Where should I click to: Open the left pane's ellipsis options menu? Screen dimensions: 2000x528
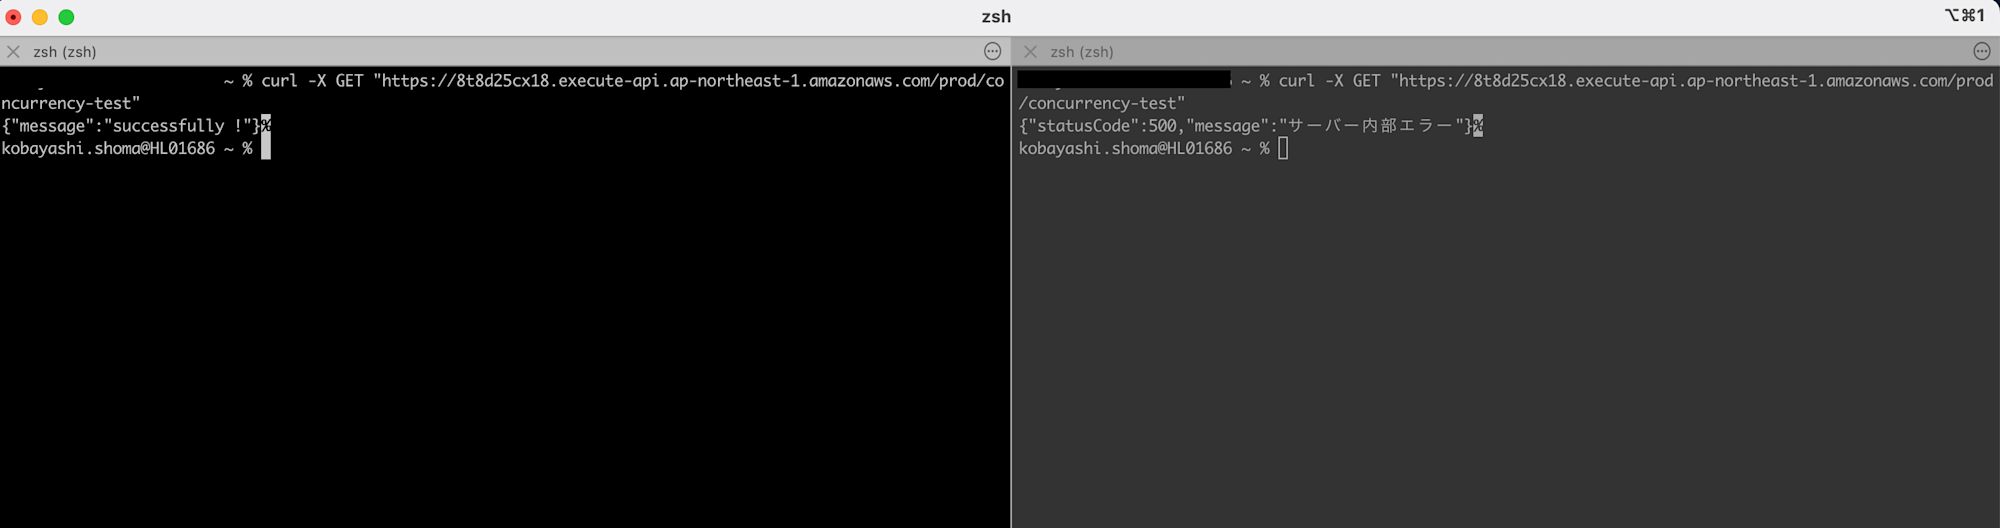[992, 51]
